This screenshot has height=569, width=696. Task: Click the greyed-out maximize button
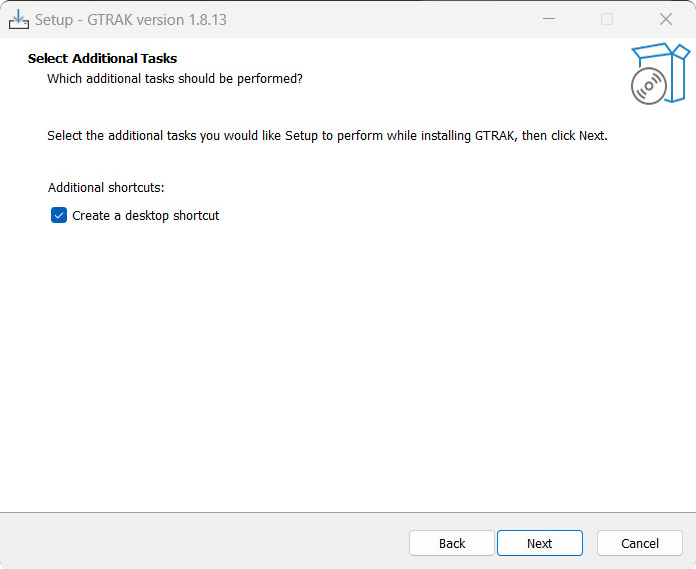coord(607,19)
